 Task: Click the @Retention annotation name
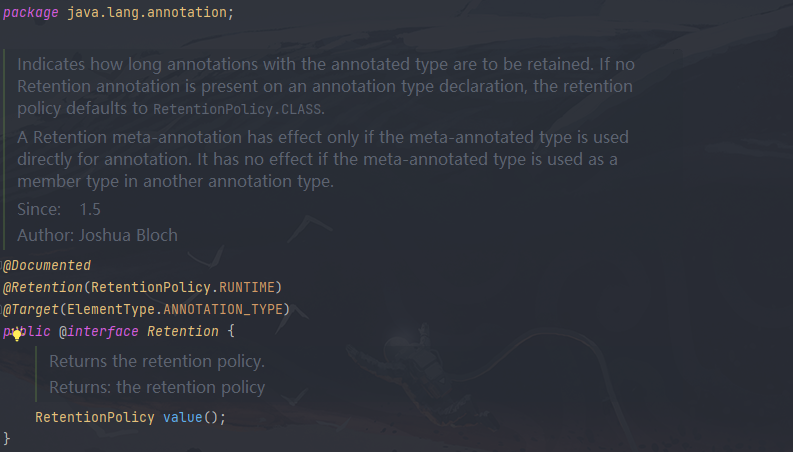pos(43,287)
